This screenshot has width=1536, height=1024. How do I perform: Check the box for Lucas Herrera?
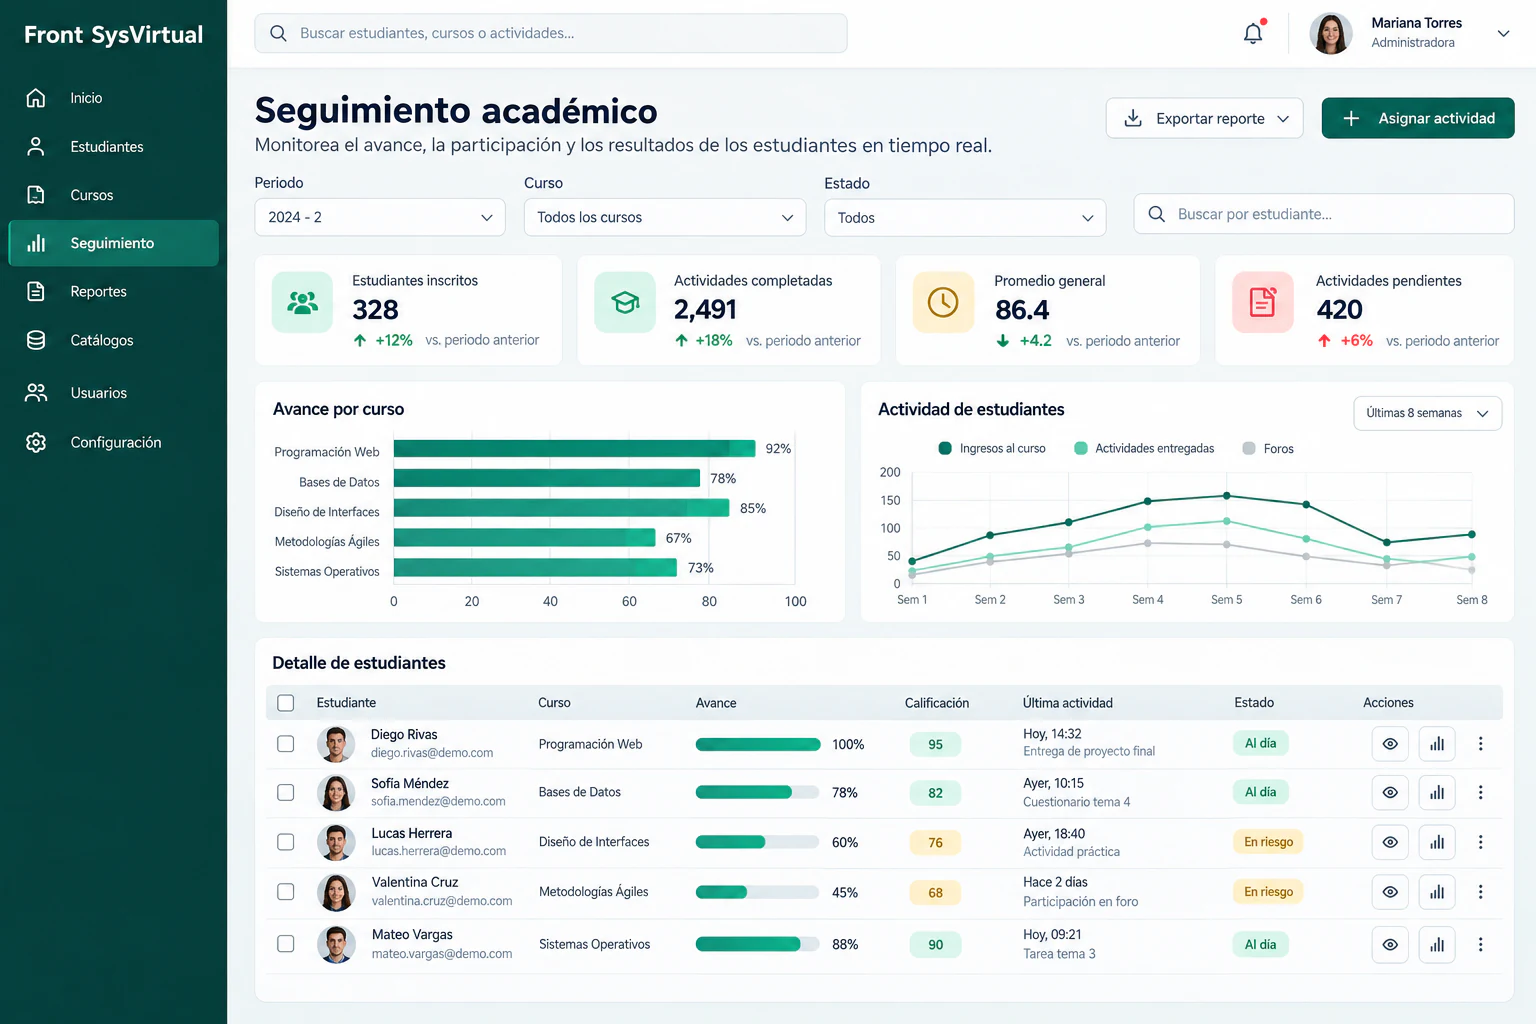[x=286, y=842]
